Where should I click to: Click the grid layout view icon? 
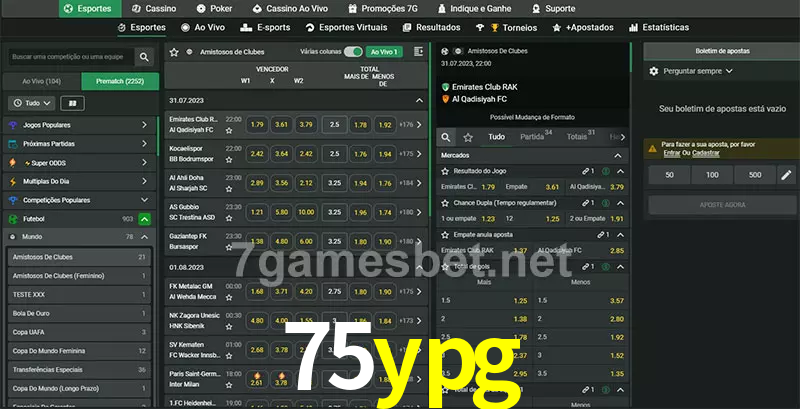coord(72,103)
